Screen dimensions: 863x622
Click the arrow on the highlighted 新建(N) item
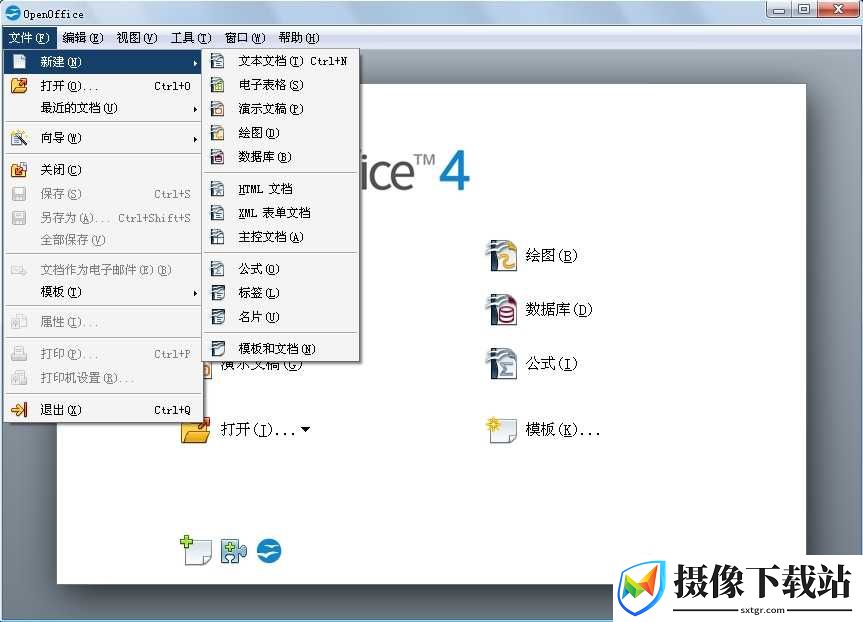(195, 63)
